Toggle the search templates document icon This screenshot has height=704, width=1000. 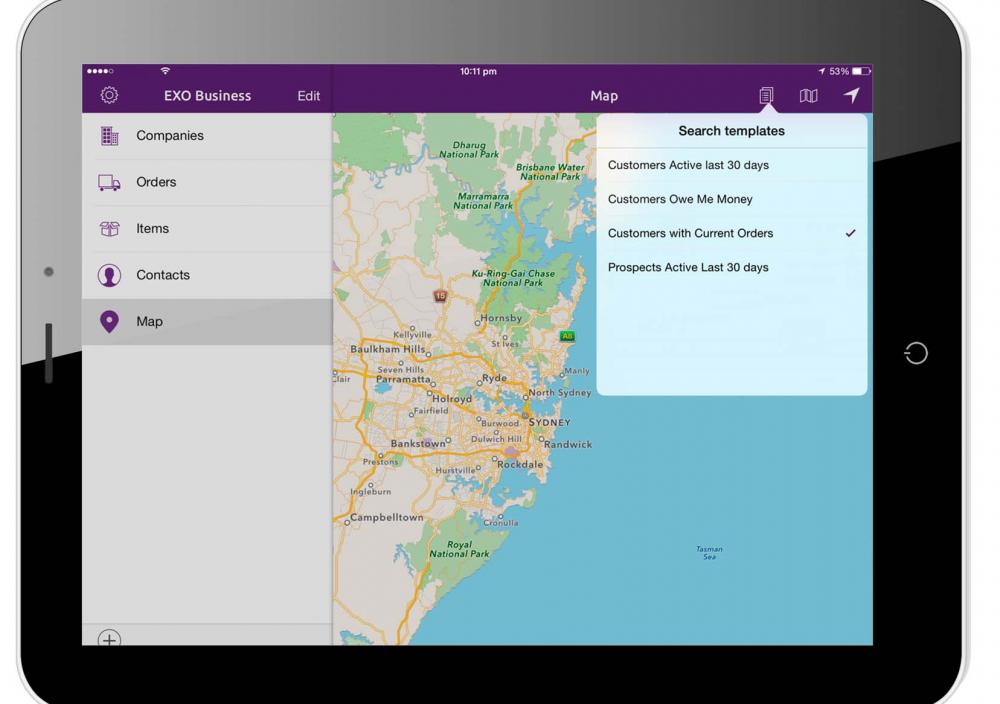pyautogui.click(x=766, y=96)
